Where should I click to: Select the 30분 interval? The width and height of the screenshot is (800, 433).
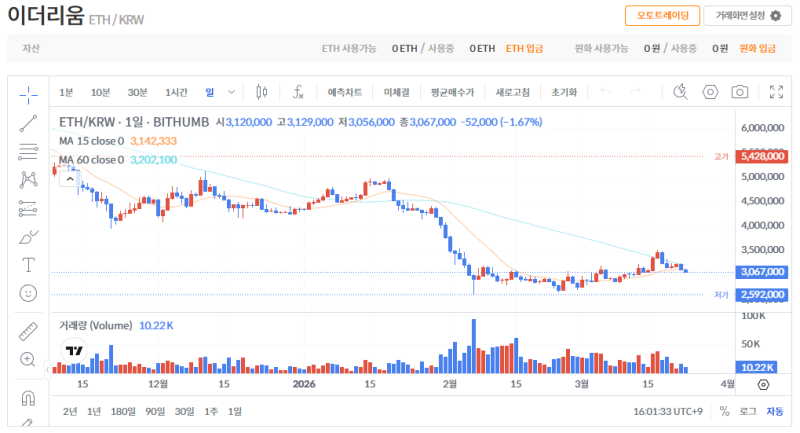(137, 92)
